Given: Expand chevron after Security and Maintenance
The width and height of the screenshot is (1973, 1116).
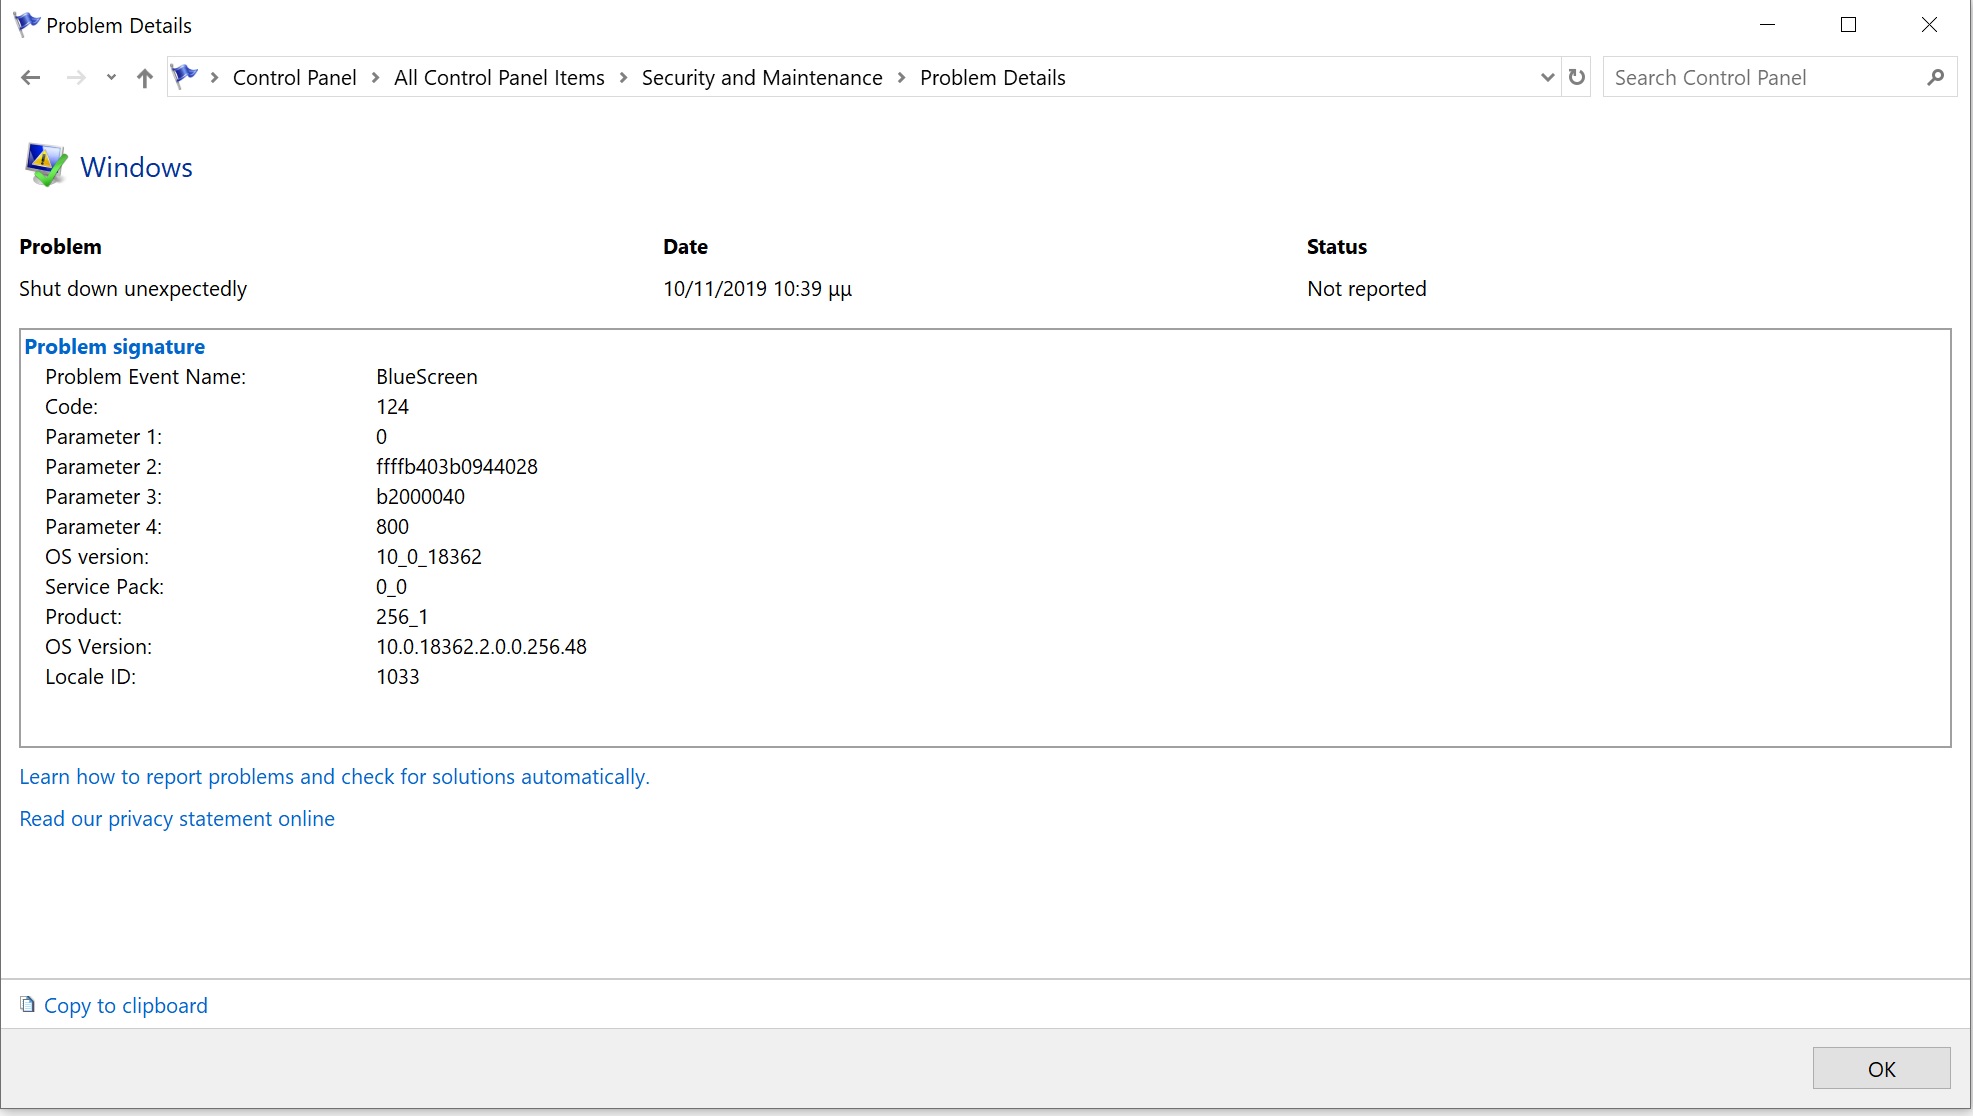Looking at the screenshot, I should tap(901, 78).
